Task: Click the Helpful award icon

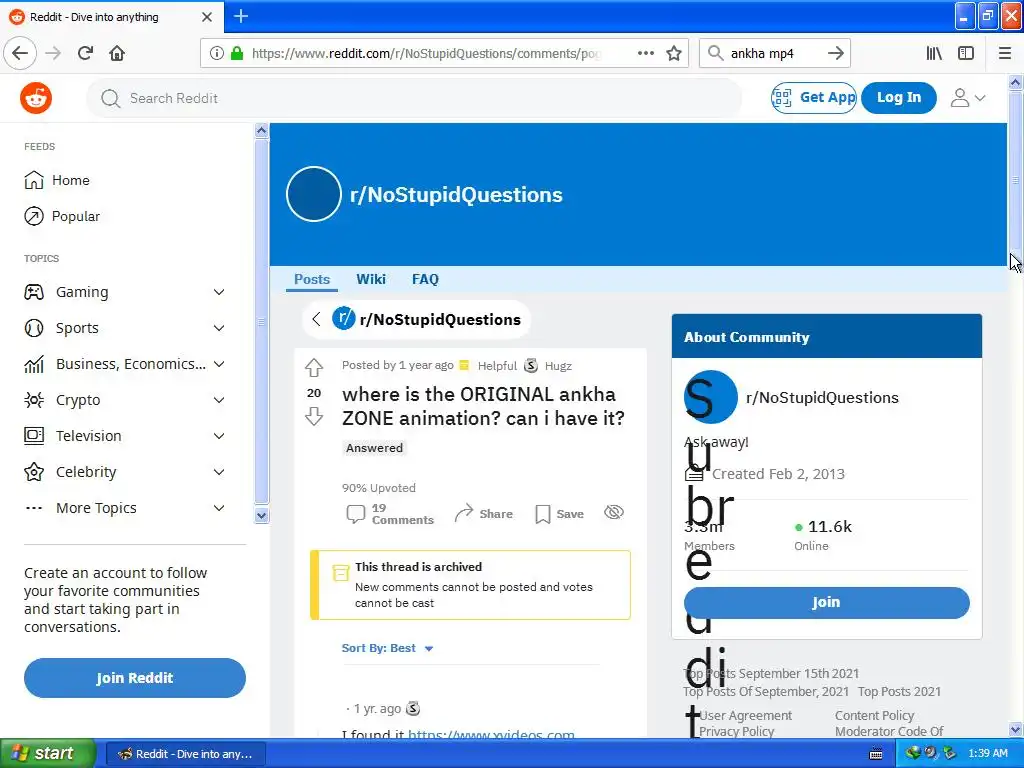Action: [464, 366]
